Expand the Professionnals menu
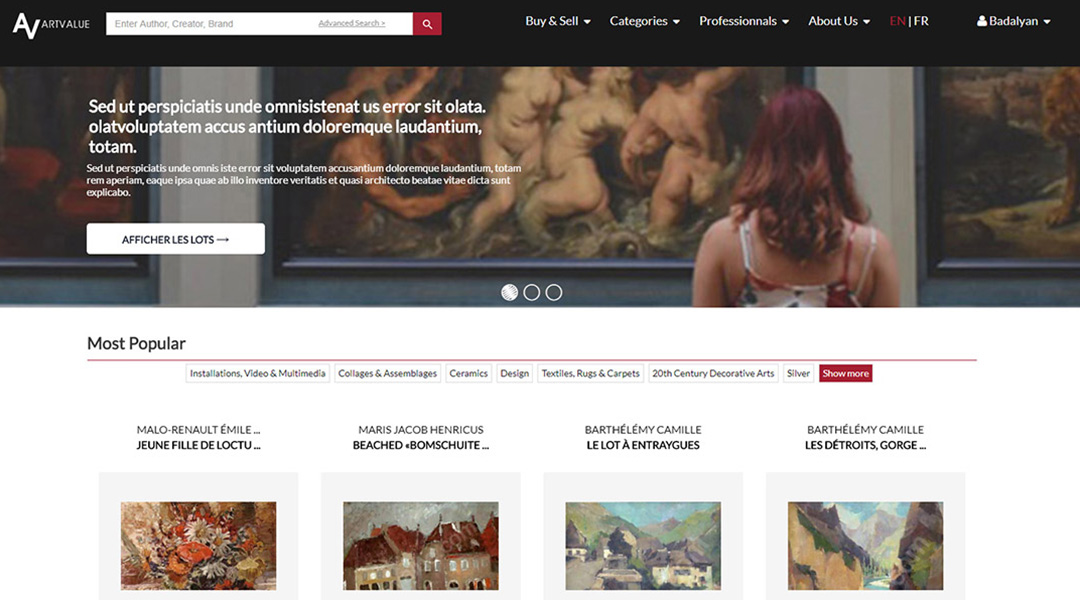This screenshot has height=600, width=1080. 743,21
